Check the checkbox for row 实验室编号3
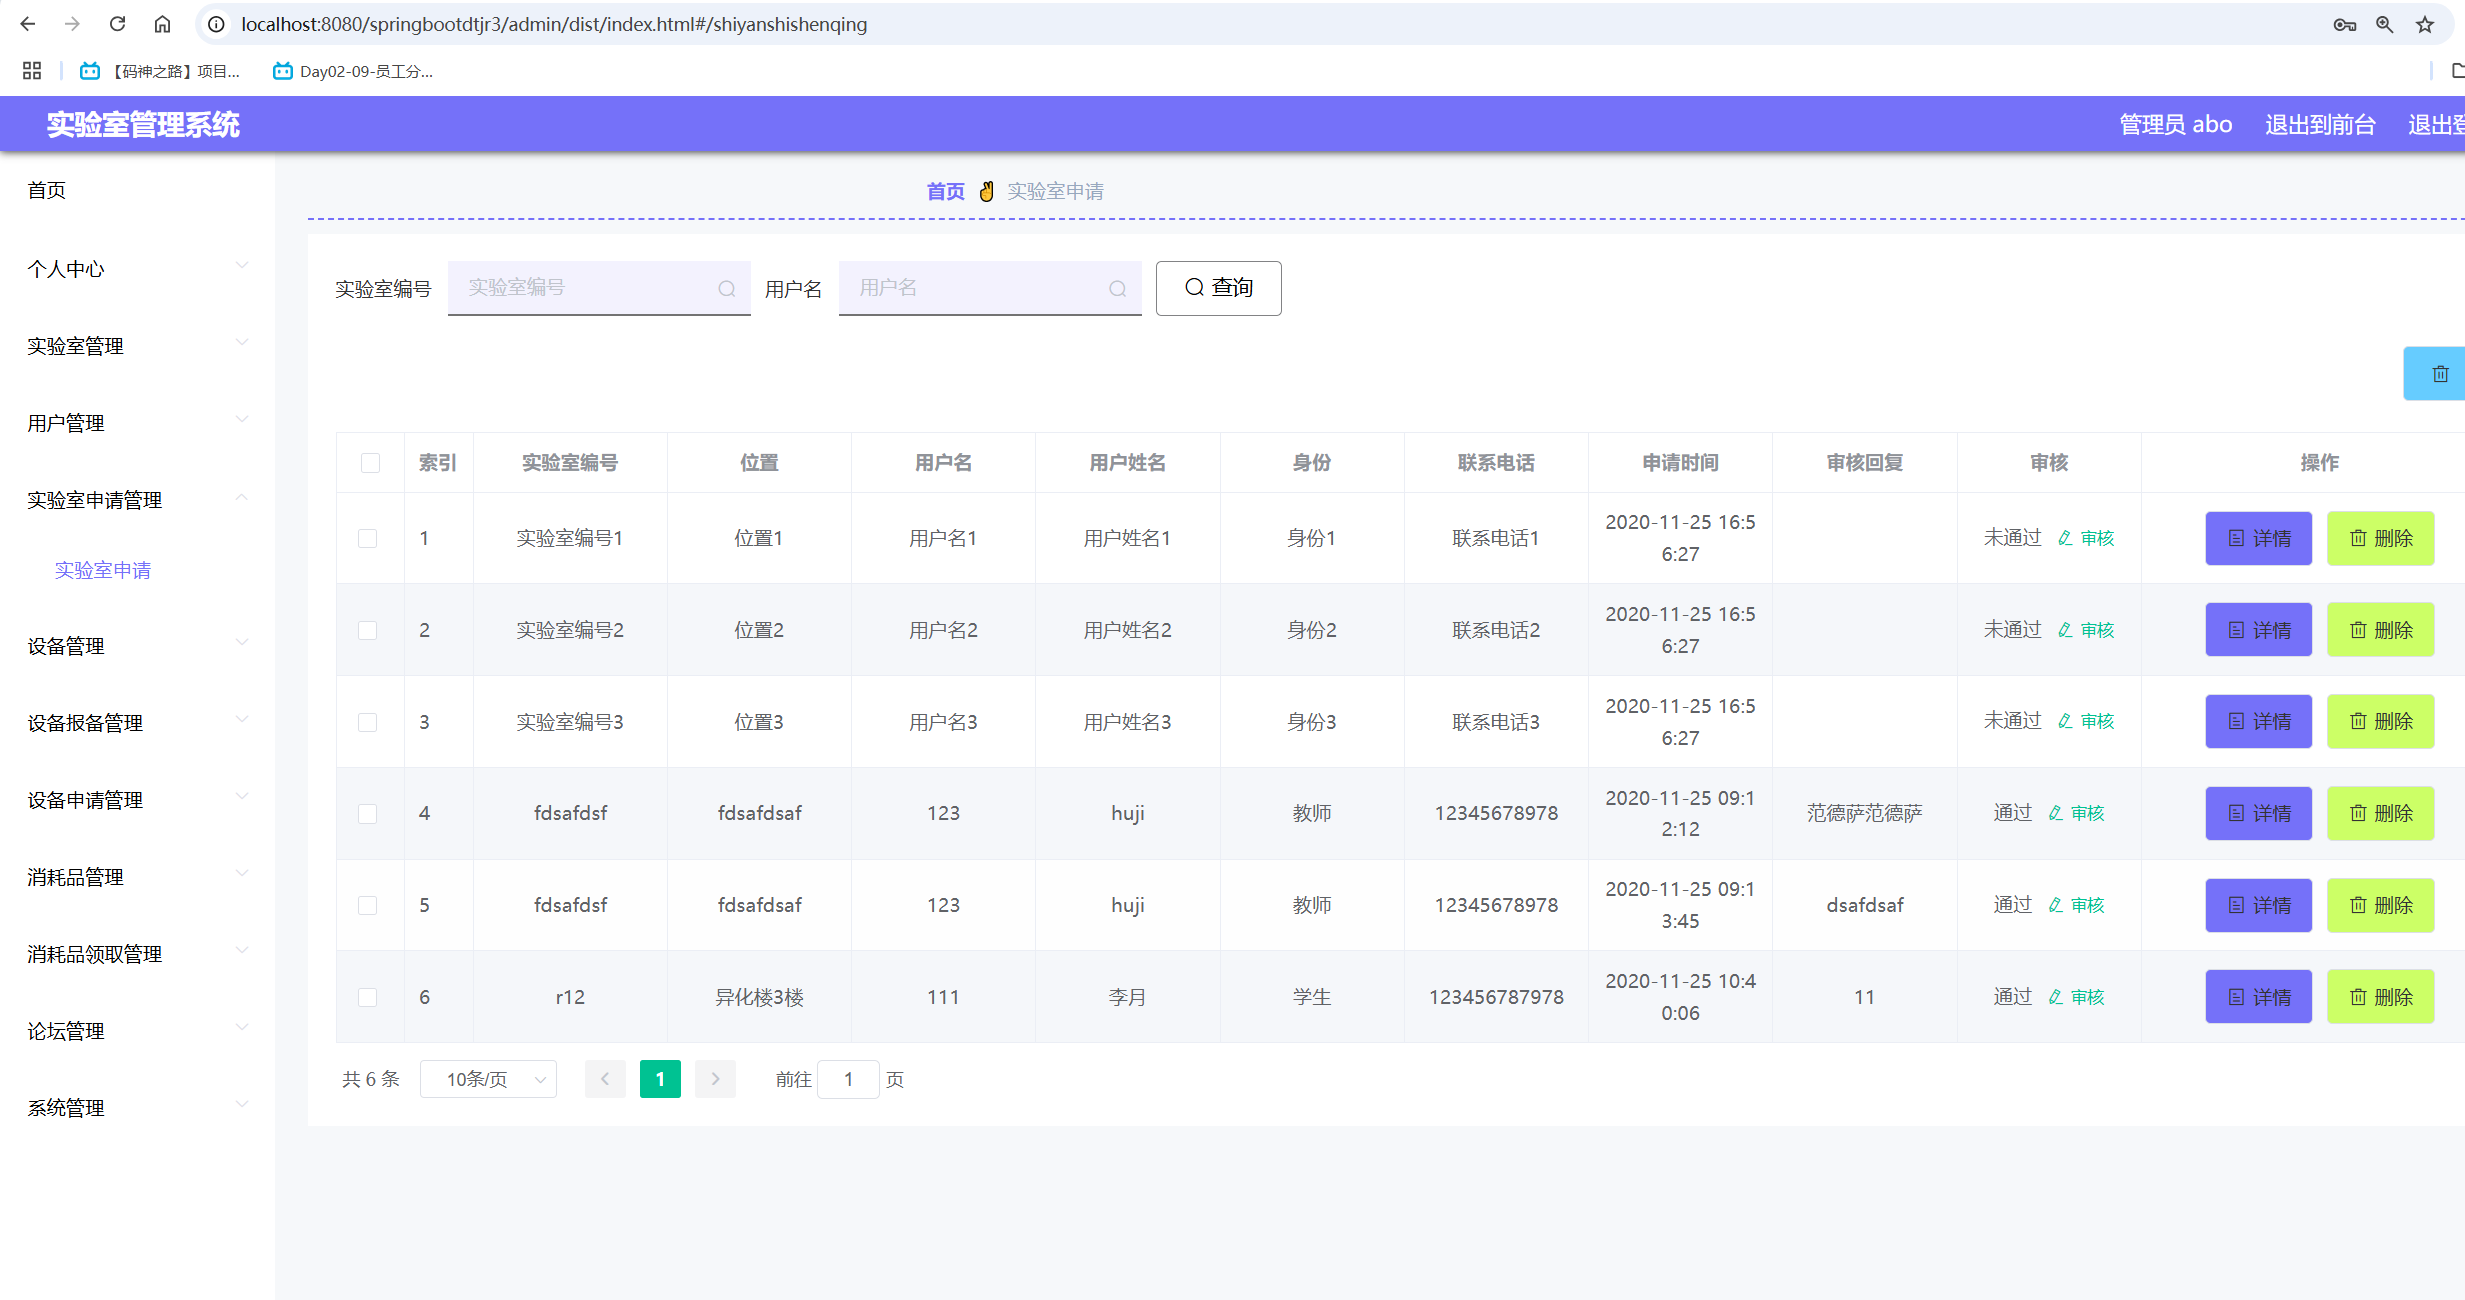The image size is (2465, 1300). pos(368,722)
